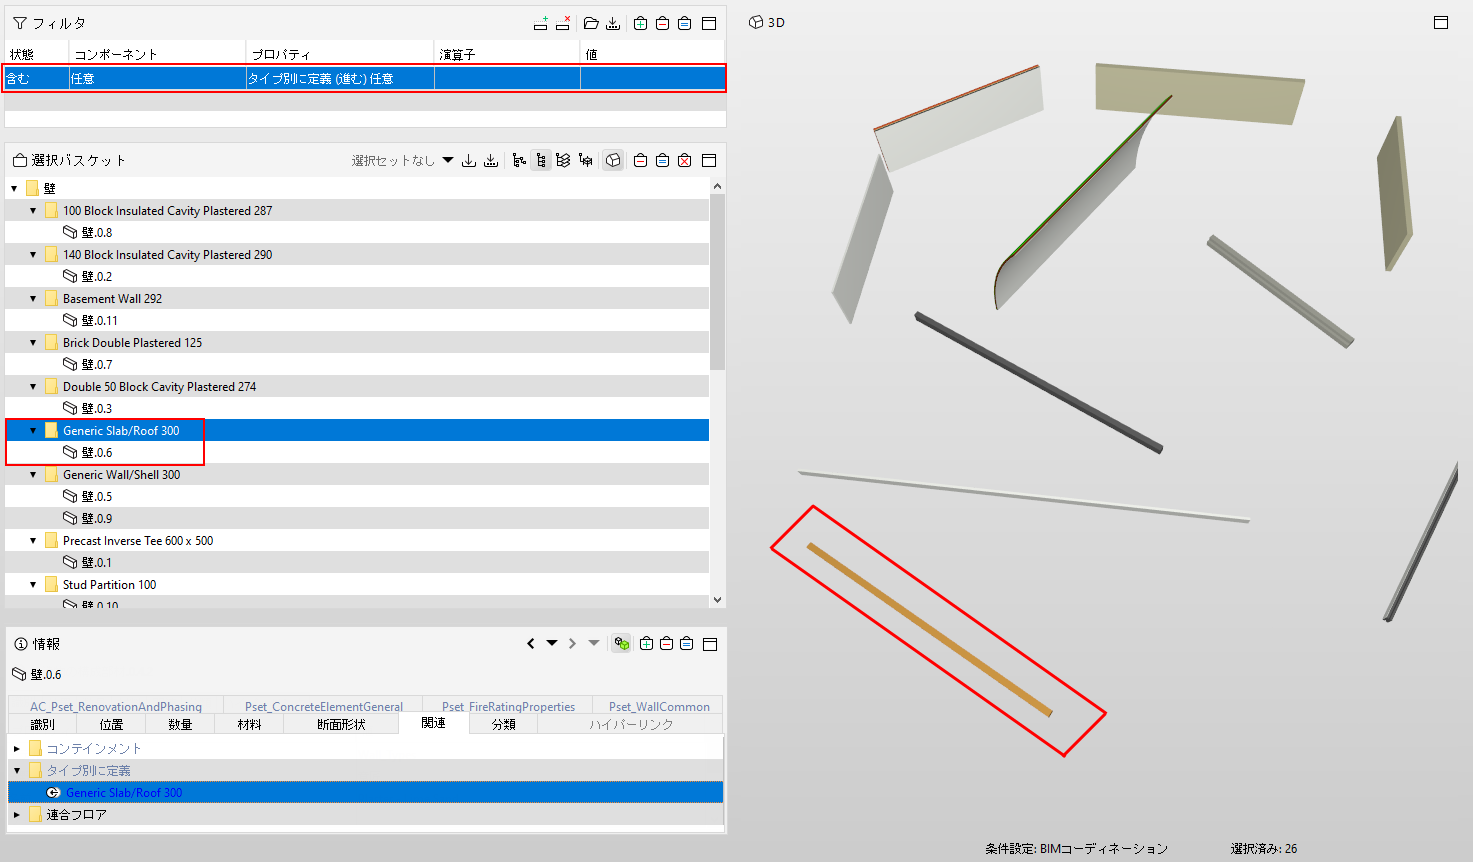The width and height of the screenshot is (1473, 862).
Task: Add a new filter row
Action: 541,23
